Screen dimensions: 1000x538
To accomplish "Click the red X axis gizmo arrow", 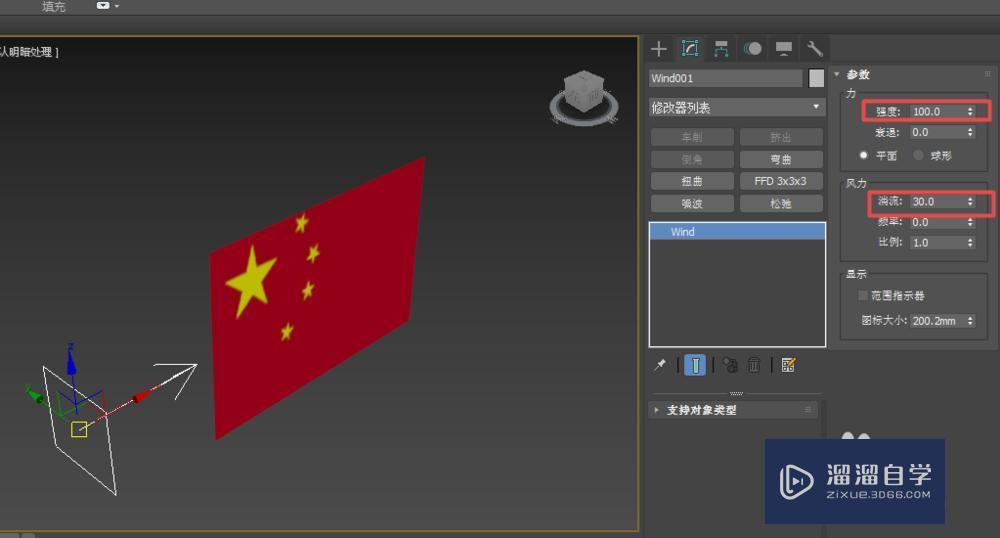I will pos(142,395).
